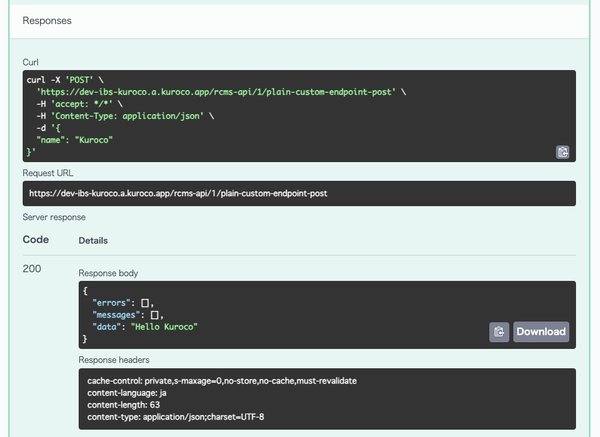The width and height of the screenshot is (600, 437).
Task: Click the content-language: ja header
Action: coord(127,393)
